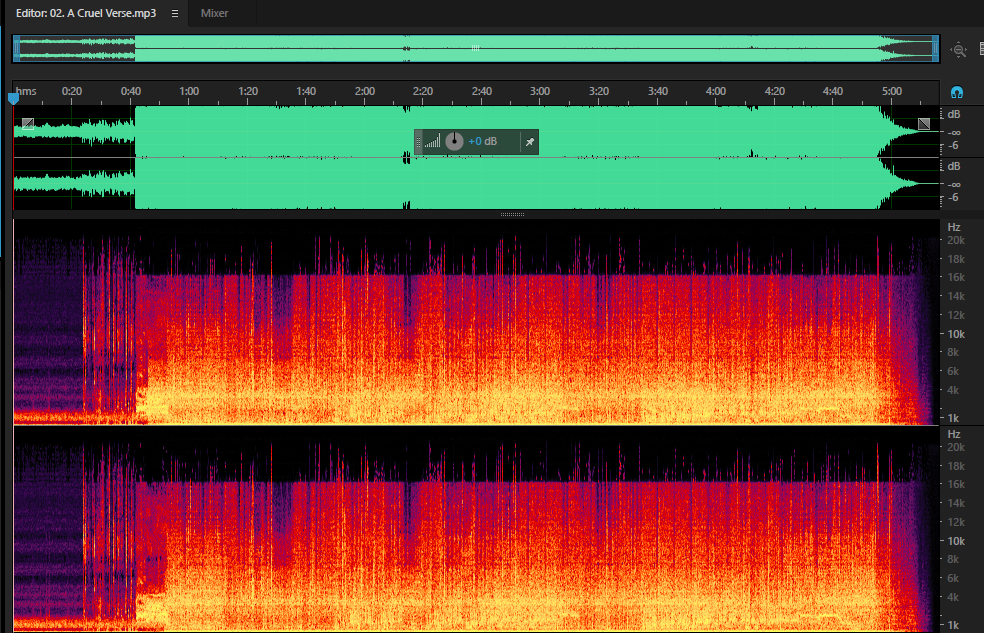
Task: Click the center grip of the overview navigator
Action: [476, 48]
